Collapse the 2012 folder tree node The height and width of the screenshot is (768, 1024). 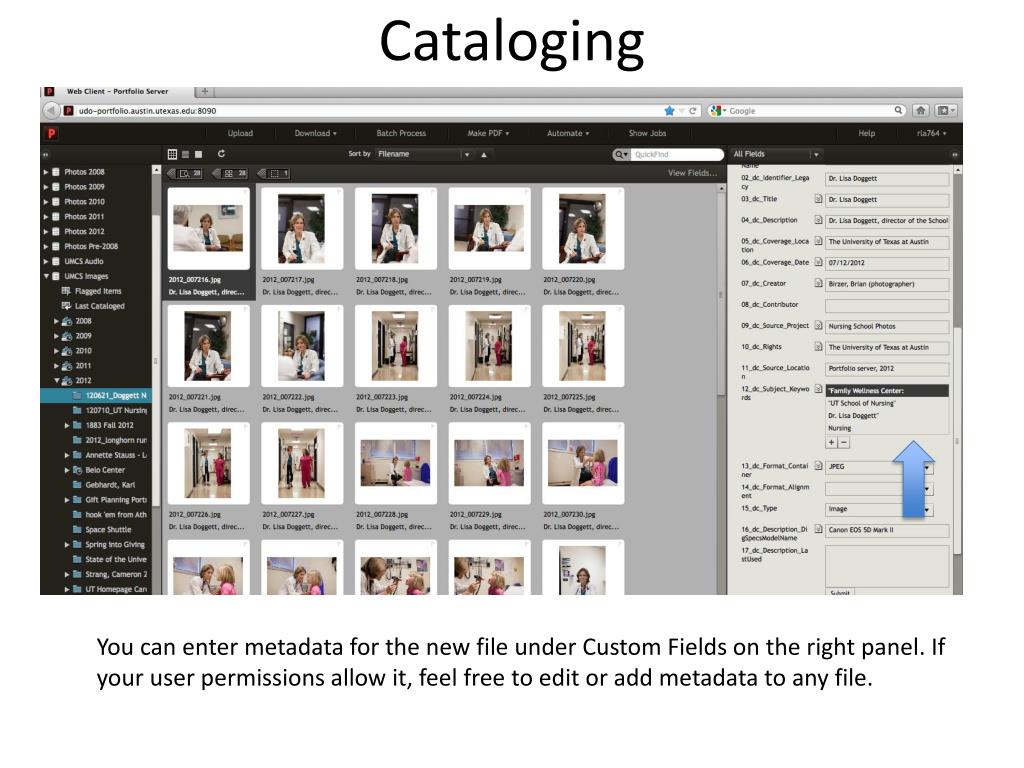coord(57,380)
